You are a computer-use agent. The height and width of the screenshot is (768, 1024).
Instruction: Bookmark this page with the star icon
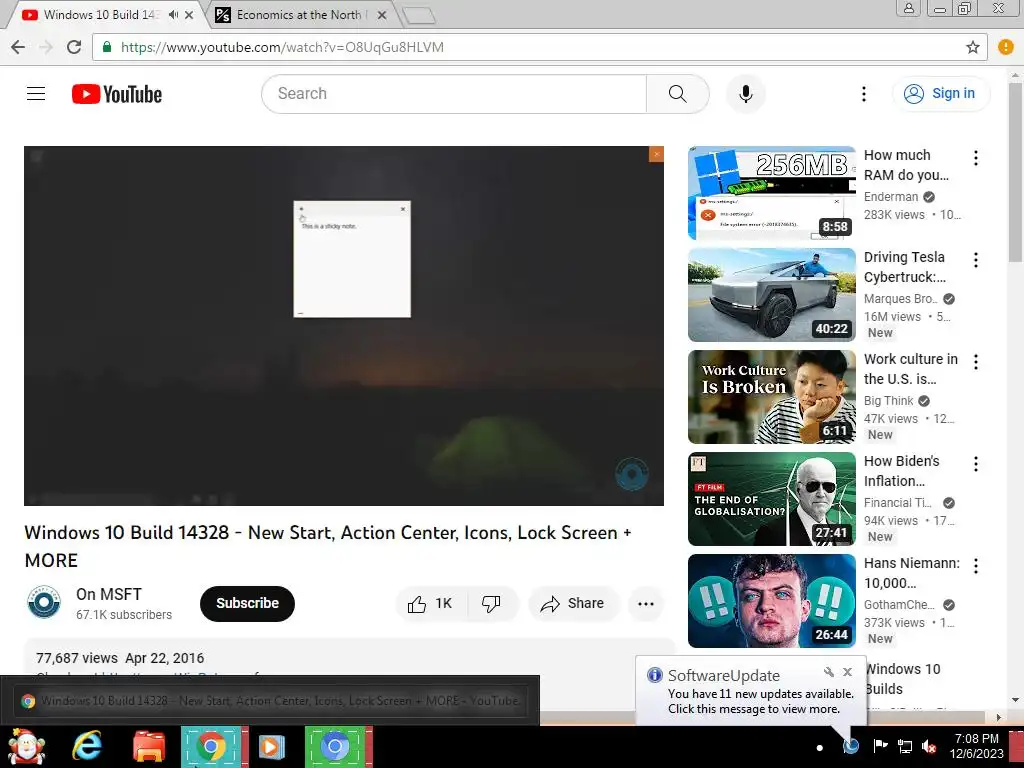pos(972,47)
